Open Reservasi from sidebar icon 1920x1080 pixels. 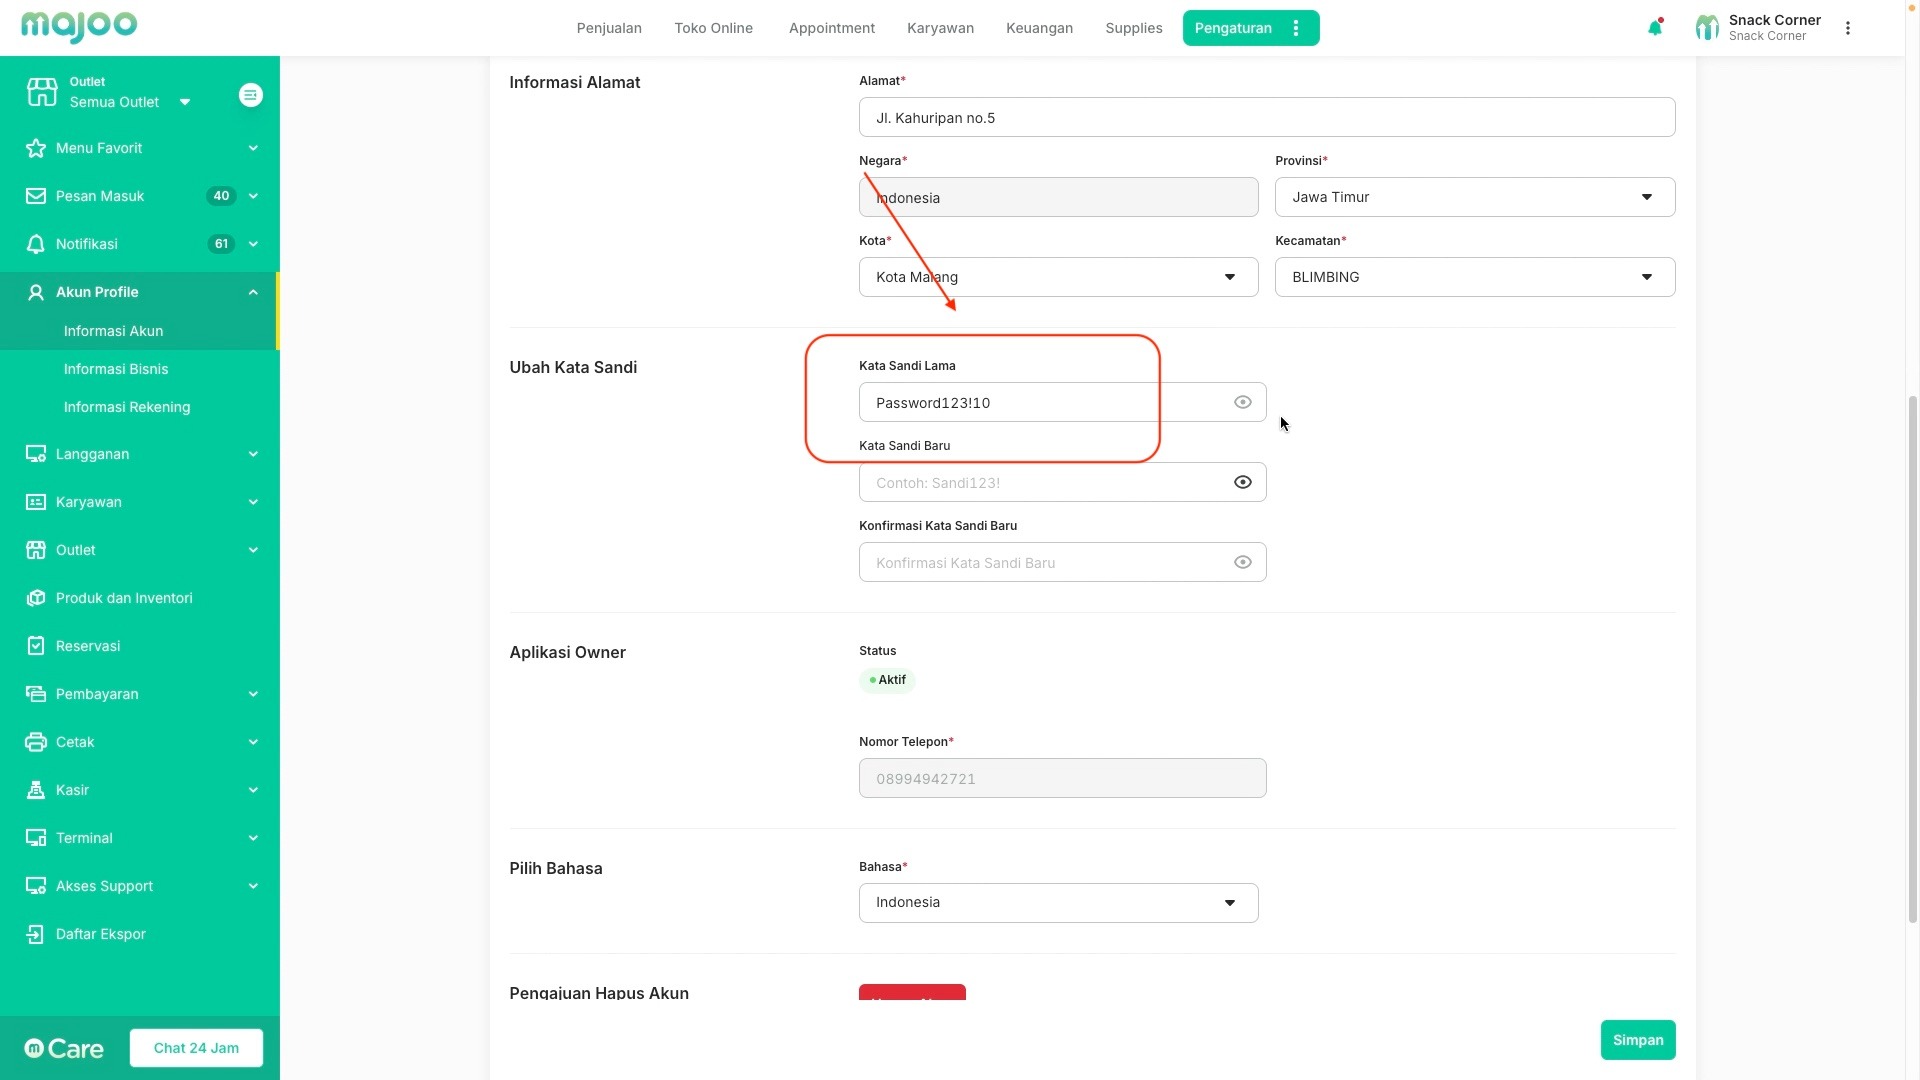(36, 646)
